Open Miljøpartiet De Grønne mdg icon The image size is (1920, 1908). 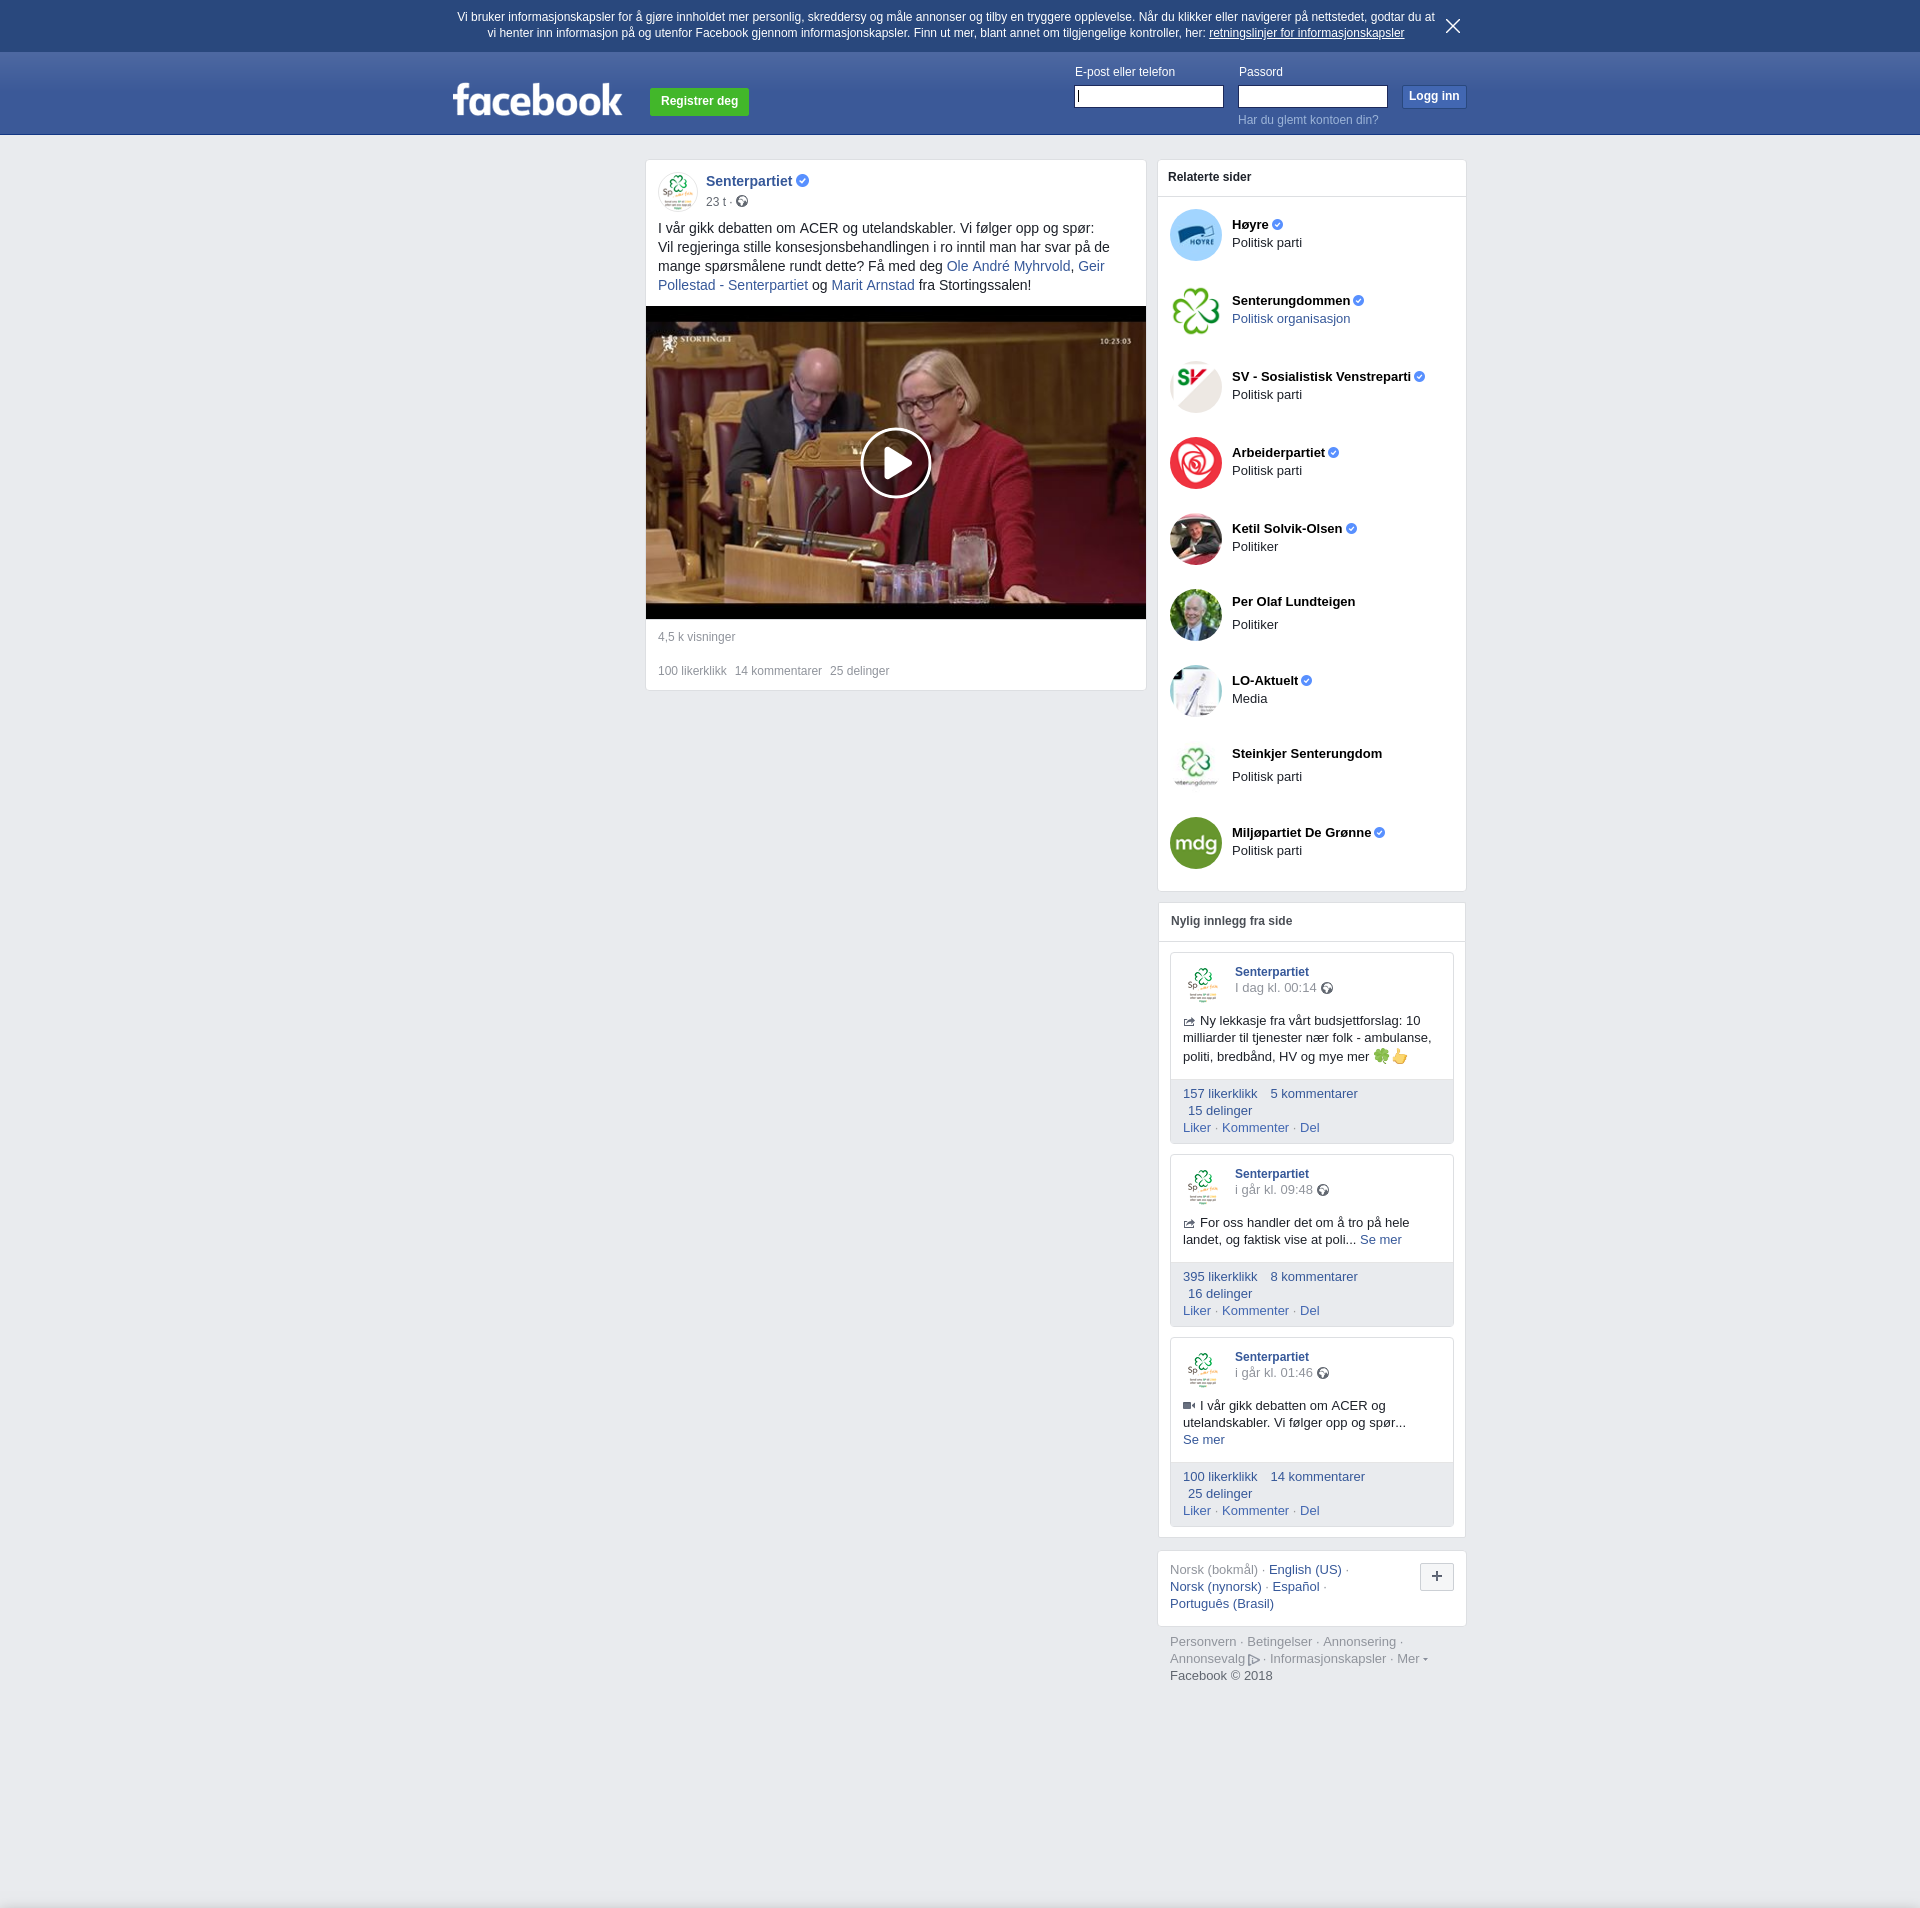[x=1196, y=843]
